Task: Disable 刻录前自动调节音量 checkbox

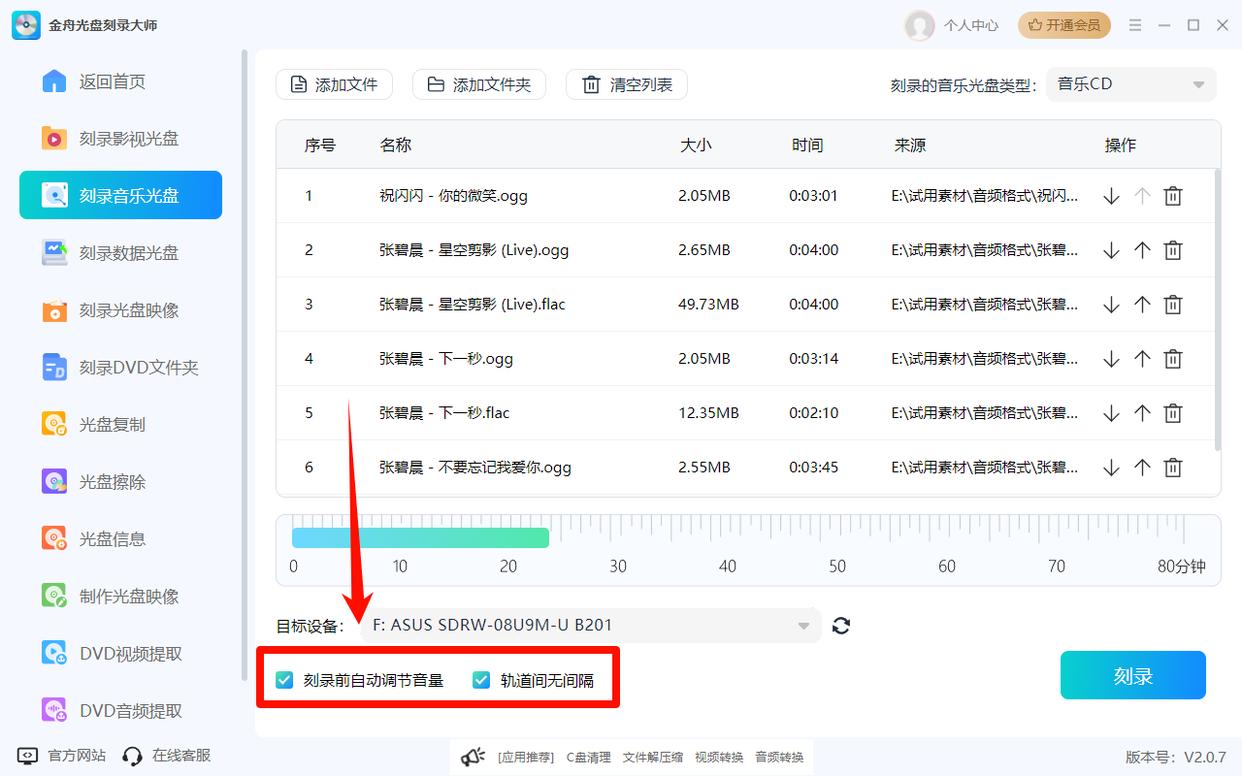Action: pos(282,679)
